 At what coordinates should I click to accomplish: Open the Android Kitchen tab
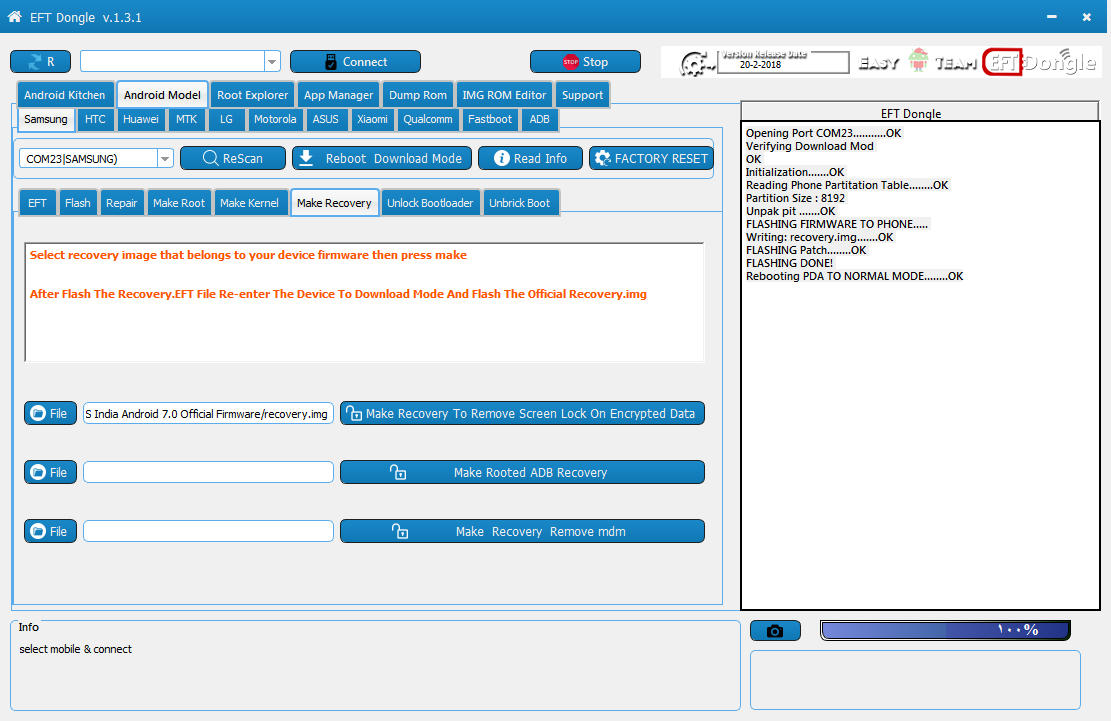coord(64,95)
